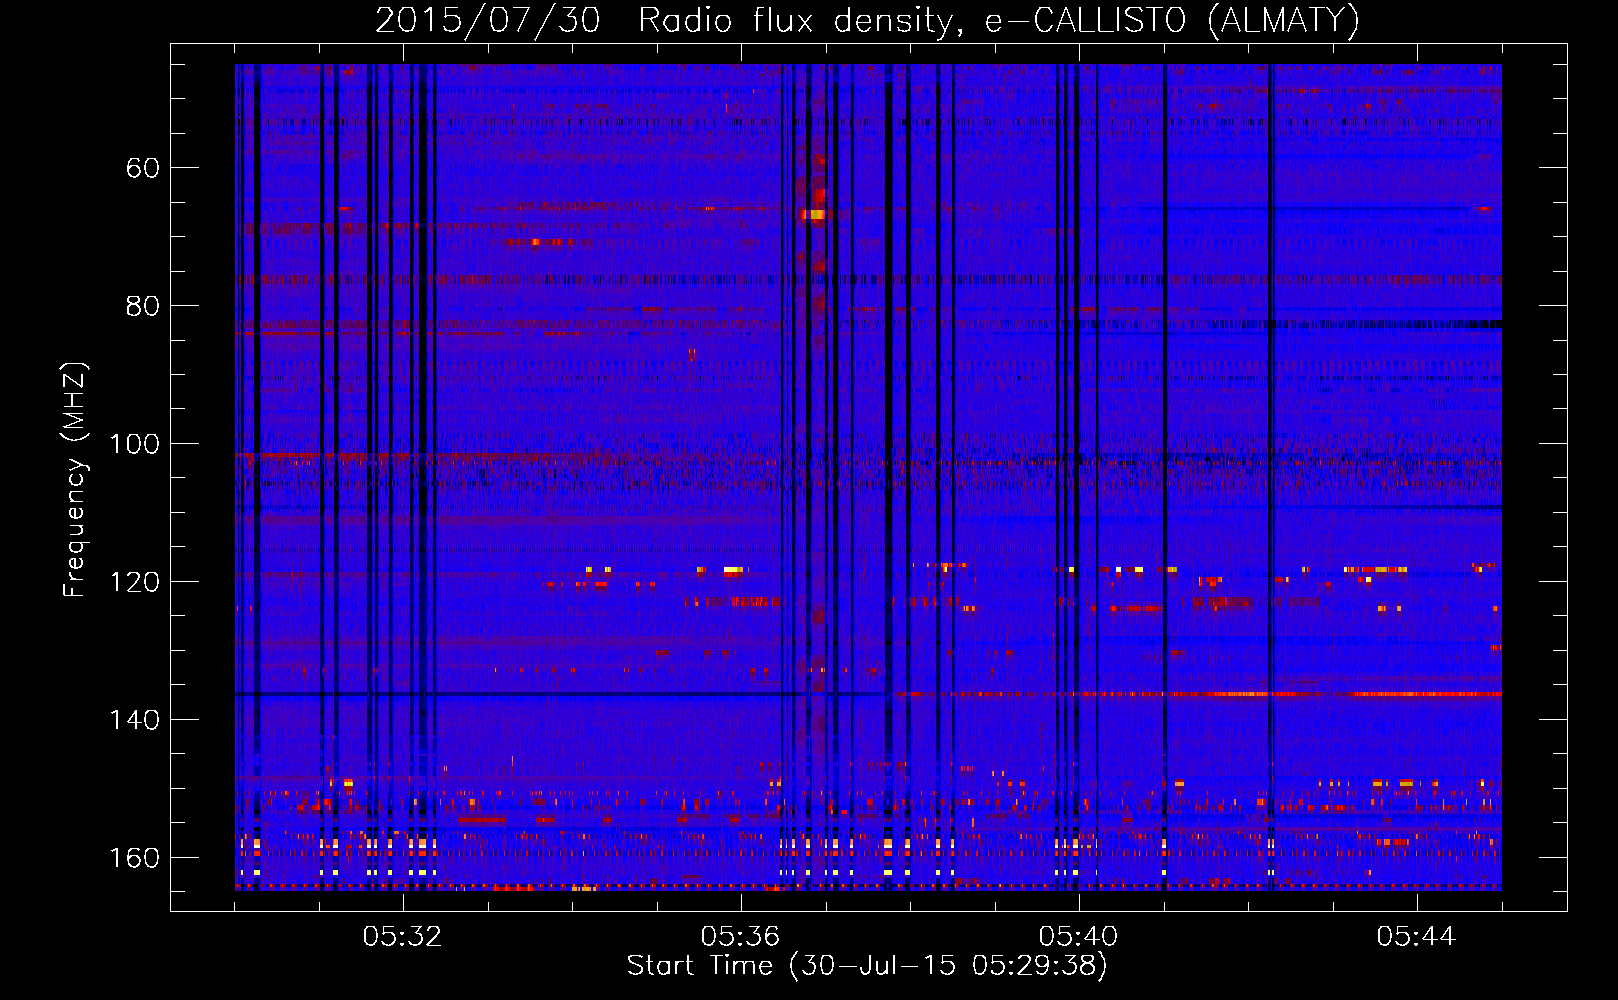Select the Frequency (MHZ) axis label
The width and height of the screenshot is (1618, 1000).
tap(75, 479)
